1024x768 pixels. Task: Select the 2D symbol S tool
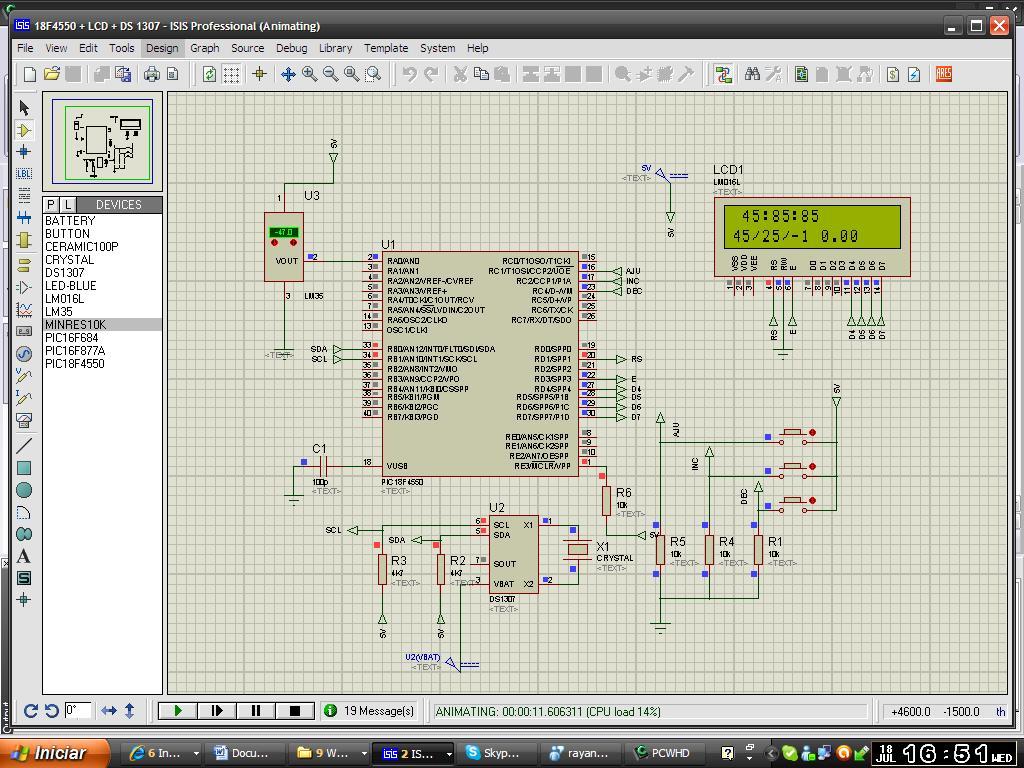(x=24, y=578)
